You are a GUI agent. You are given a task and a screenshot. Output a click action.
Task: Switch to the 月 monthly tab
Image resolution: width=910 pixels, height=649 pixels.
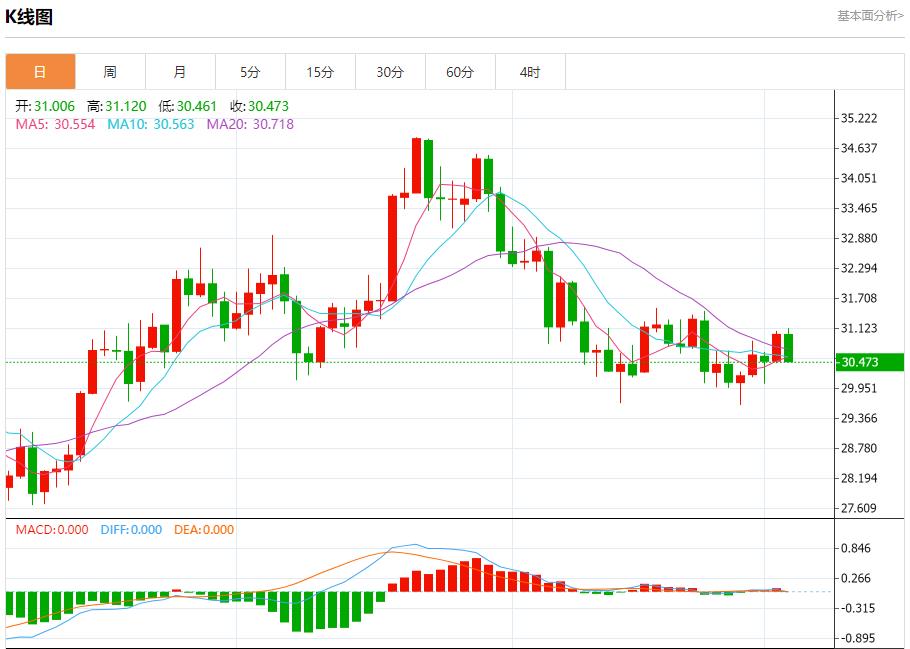(180, 72)
